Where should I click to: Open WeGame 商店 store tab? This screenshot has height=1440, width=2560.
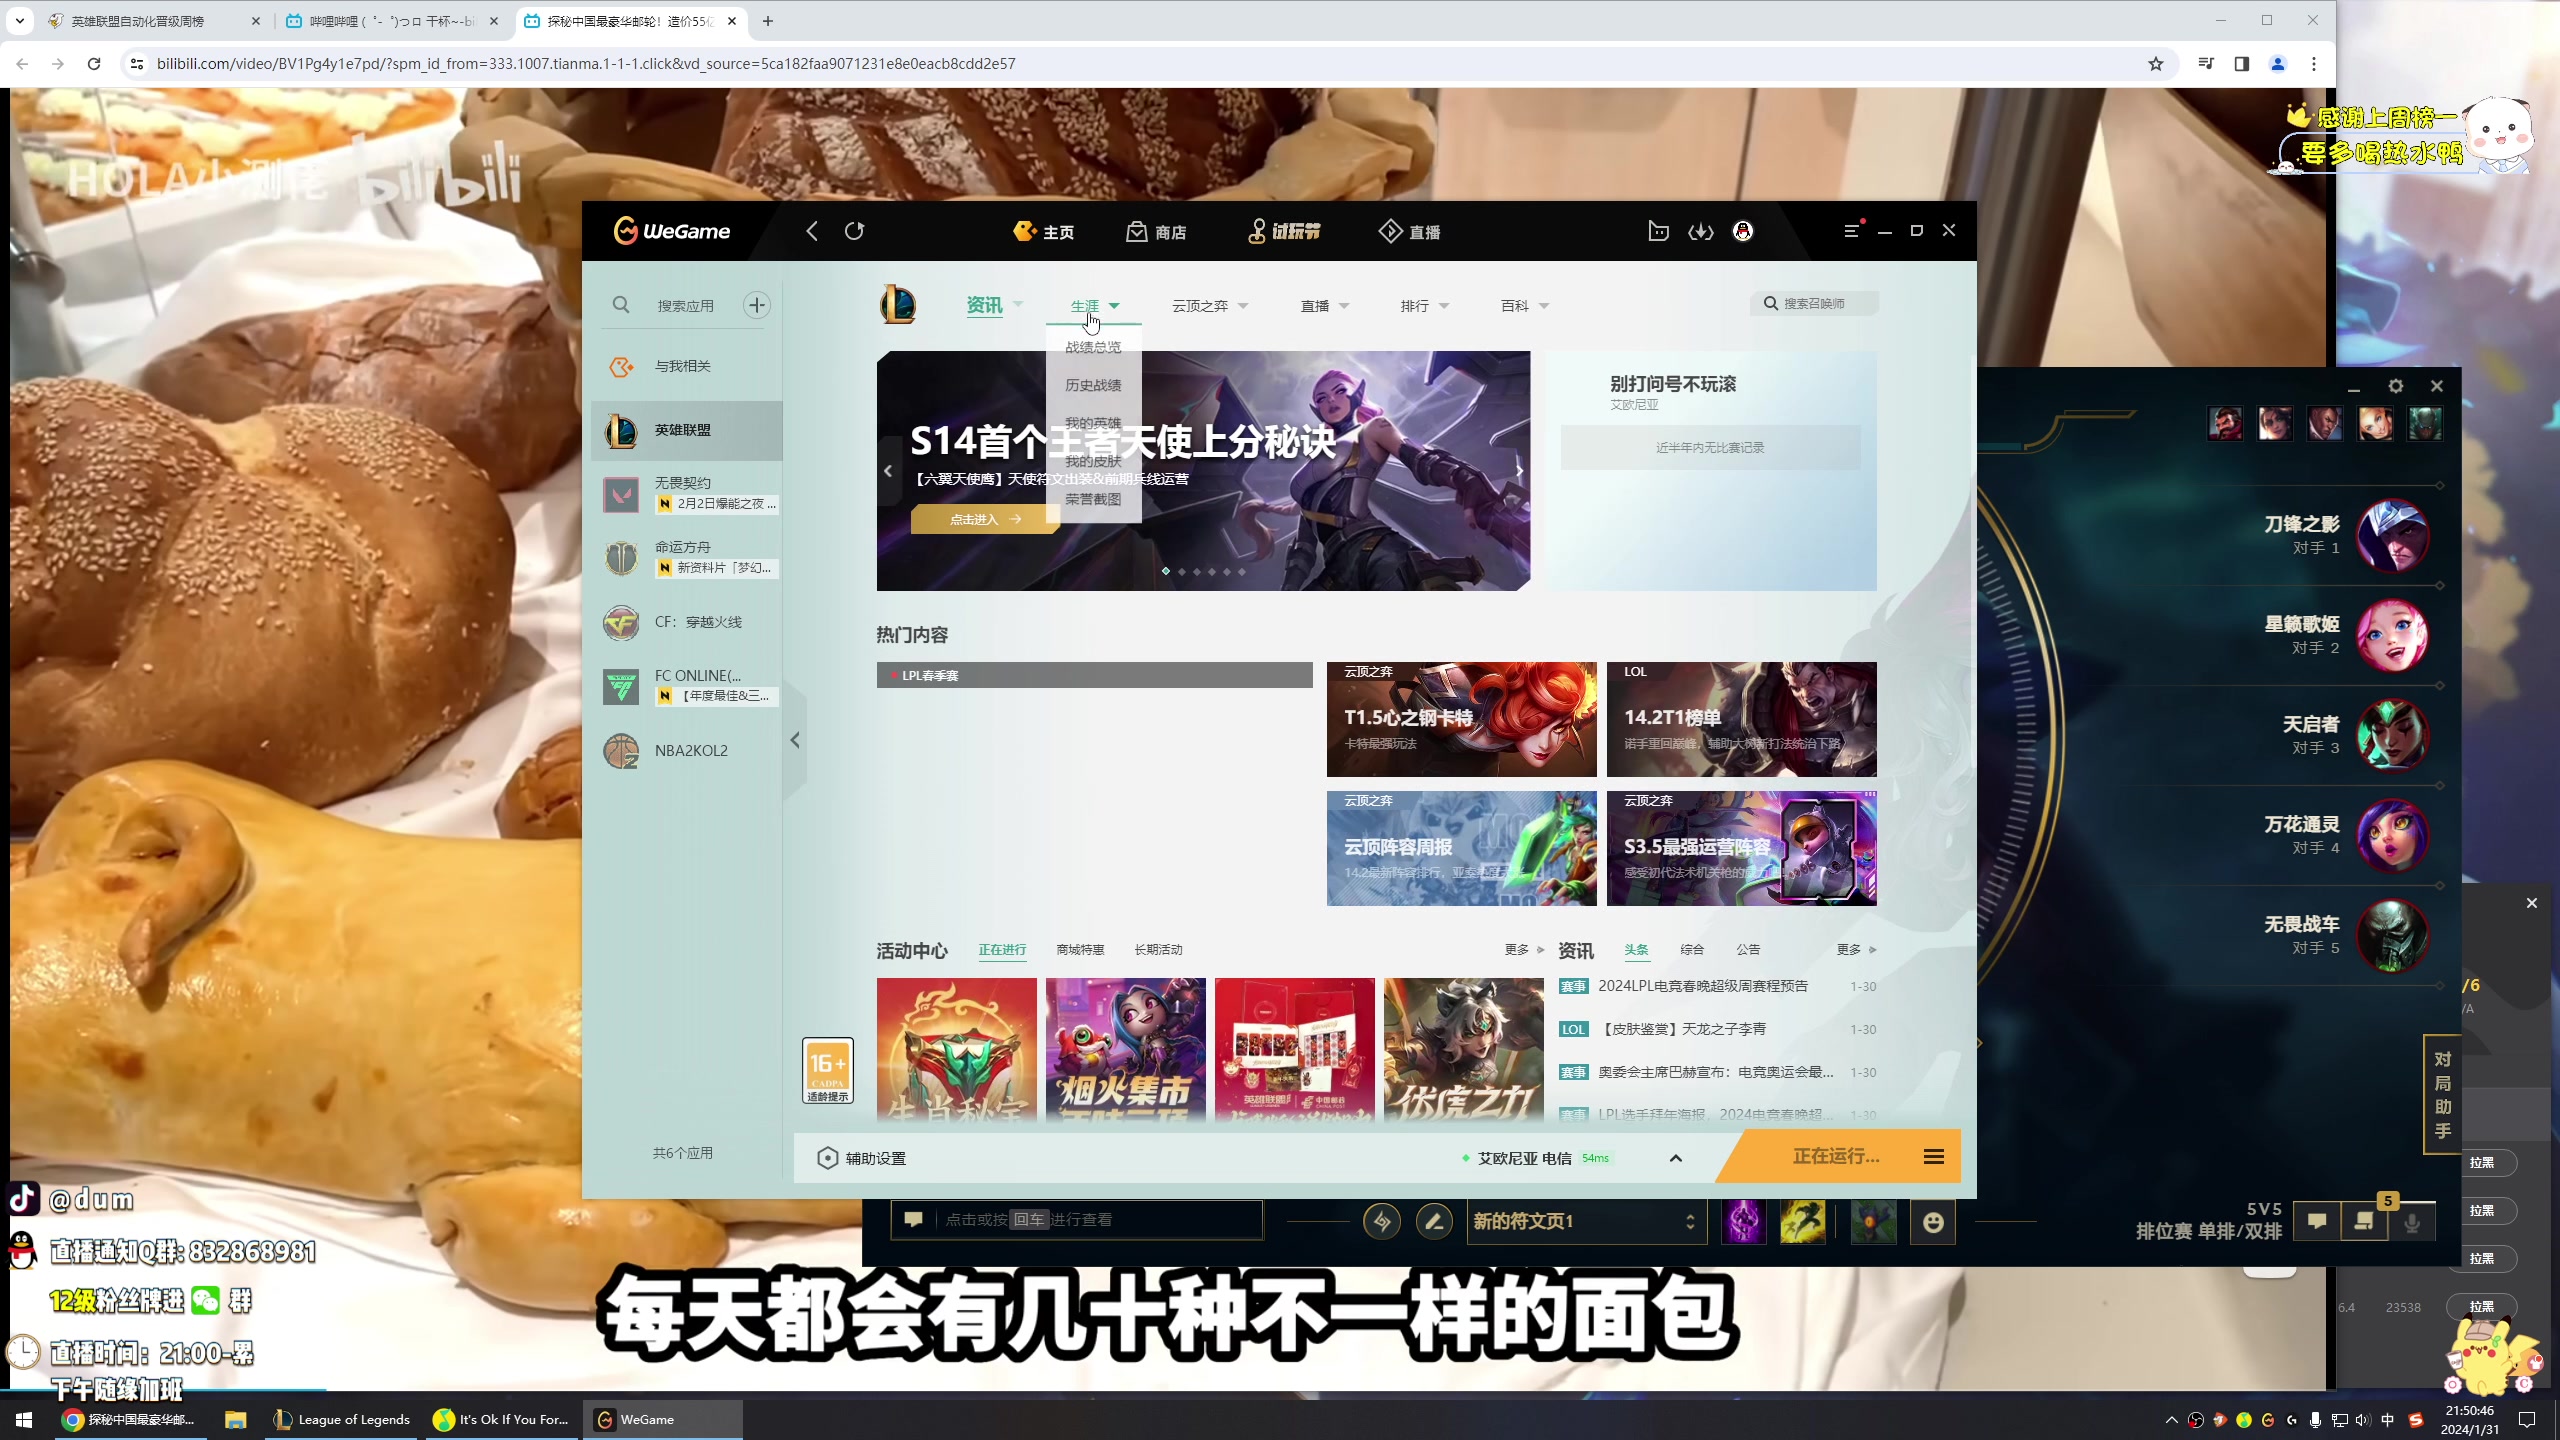tap(1156, 232)
